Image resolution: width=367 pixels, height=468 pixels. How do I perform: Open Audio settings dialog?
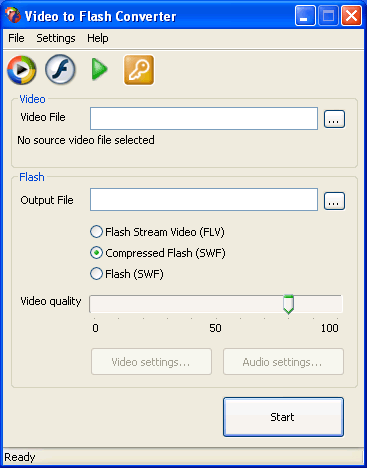click(x=283, y=362)
